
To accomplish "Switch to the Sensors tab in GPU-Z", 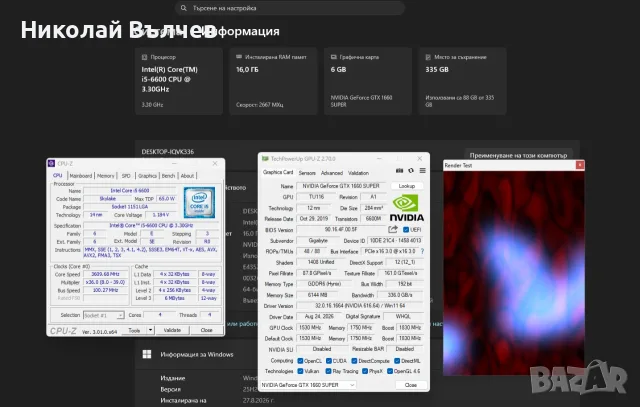I will coord(307,173).
